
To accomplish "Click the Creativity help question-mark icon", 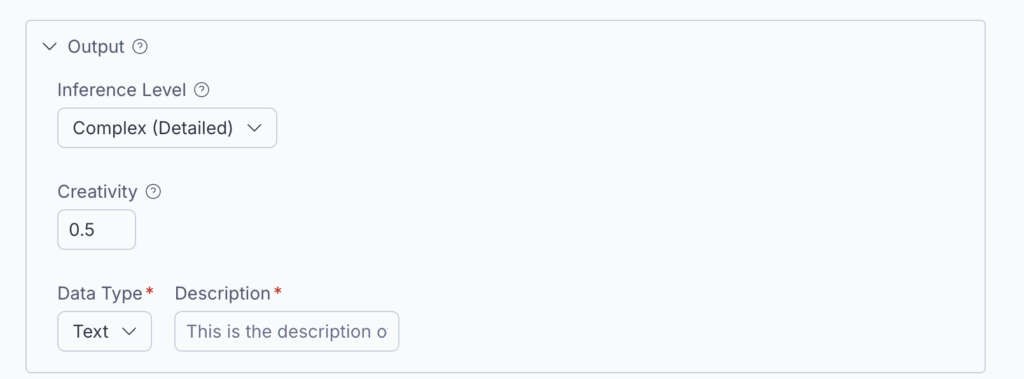I will tap(153, 192).
